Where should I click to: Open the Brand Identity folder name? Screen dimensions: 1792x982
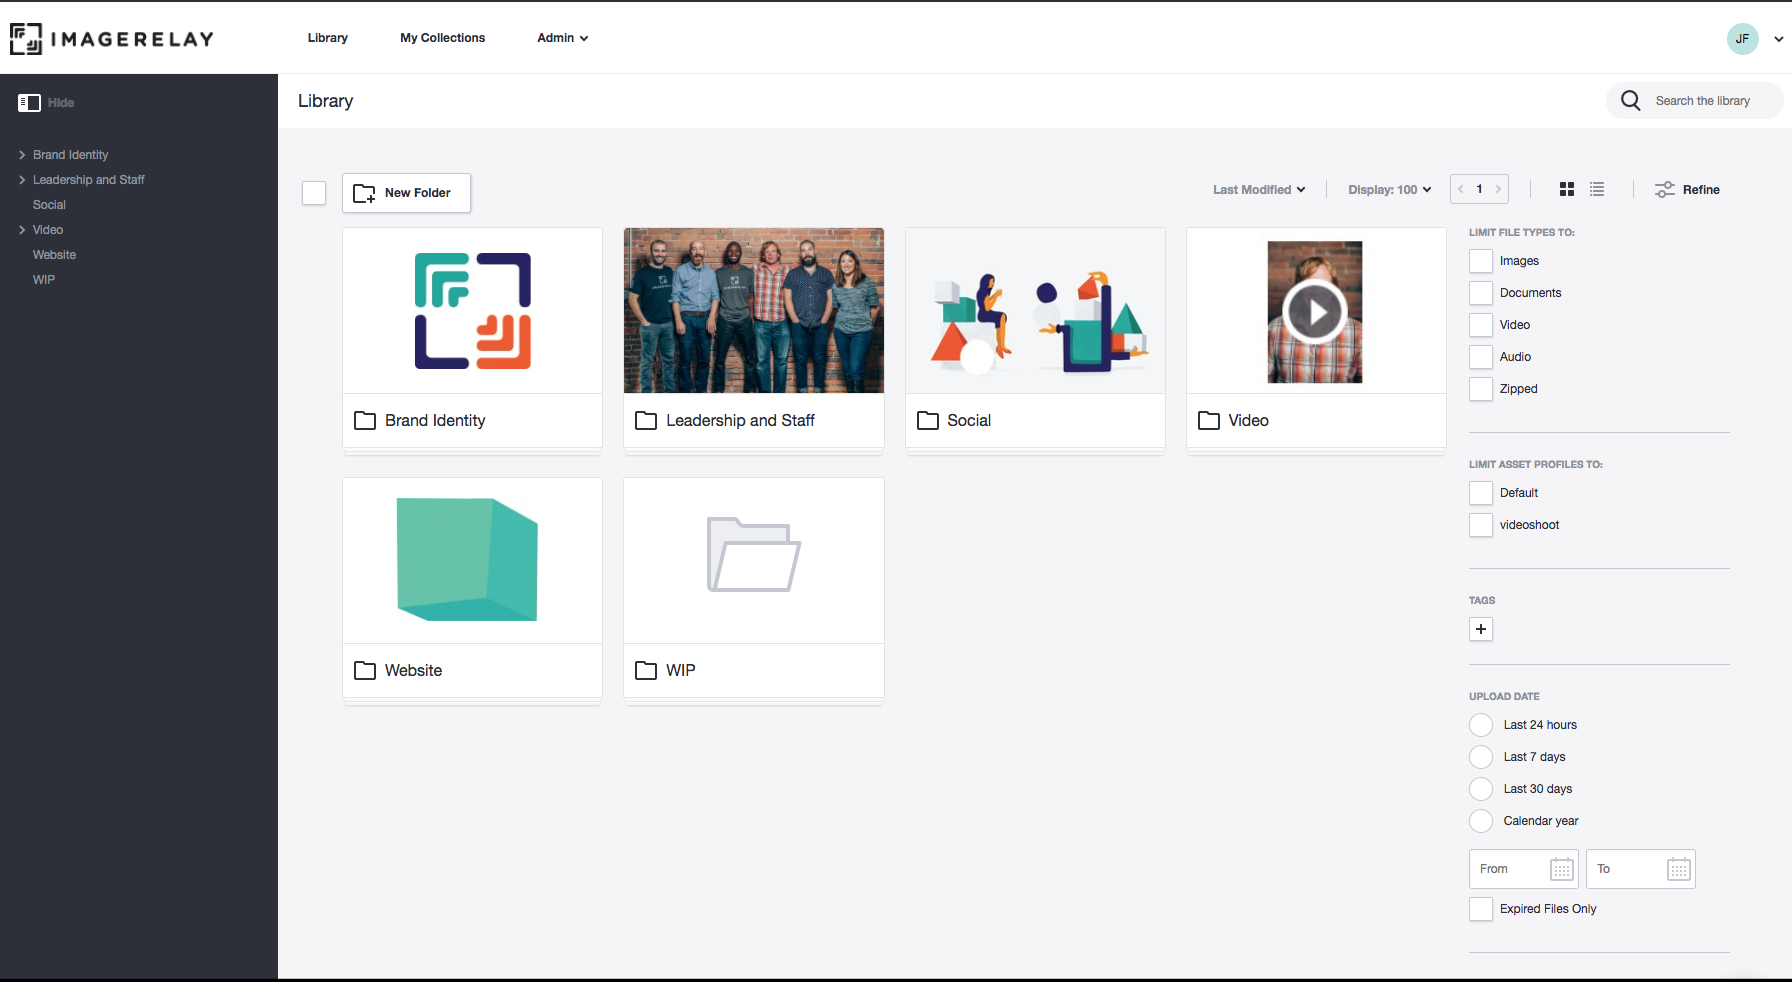pyautogui.click(x=435, y=421)
